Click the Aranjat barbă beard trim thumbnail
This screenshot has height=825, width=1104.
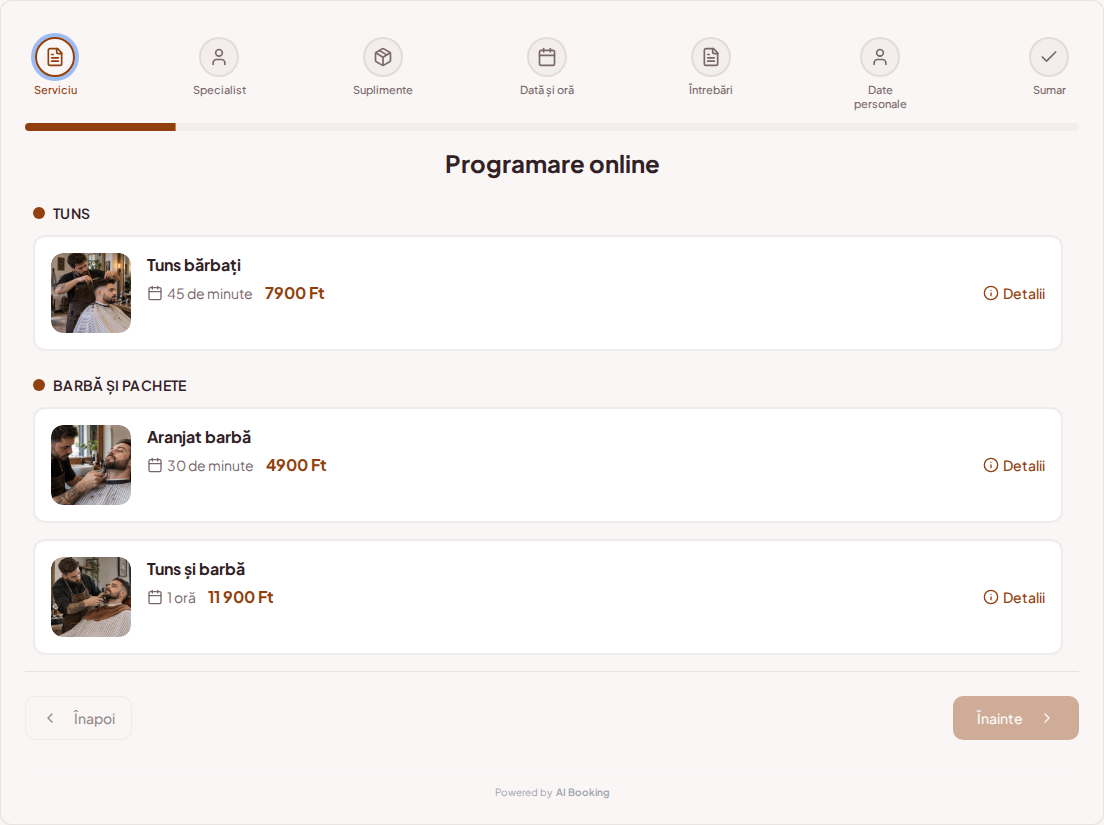[x=91, y=465]
